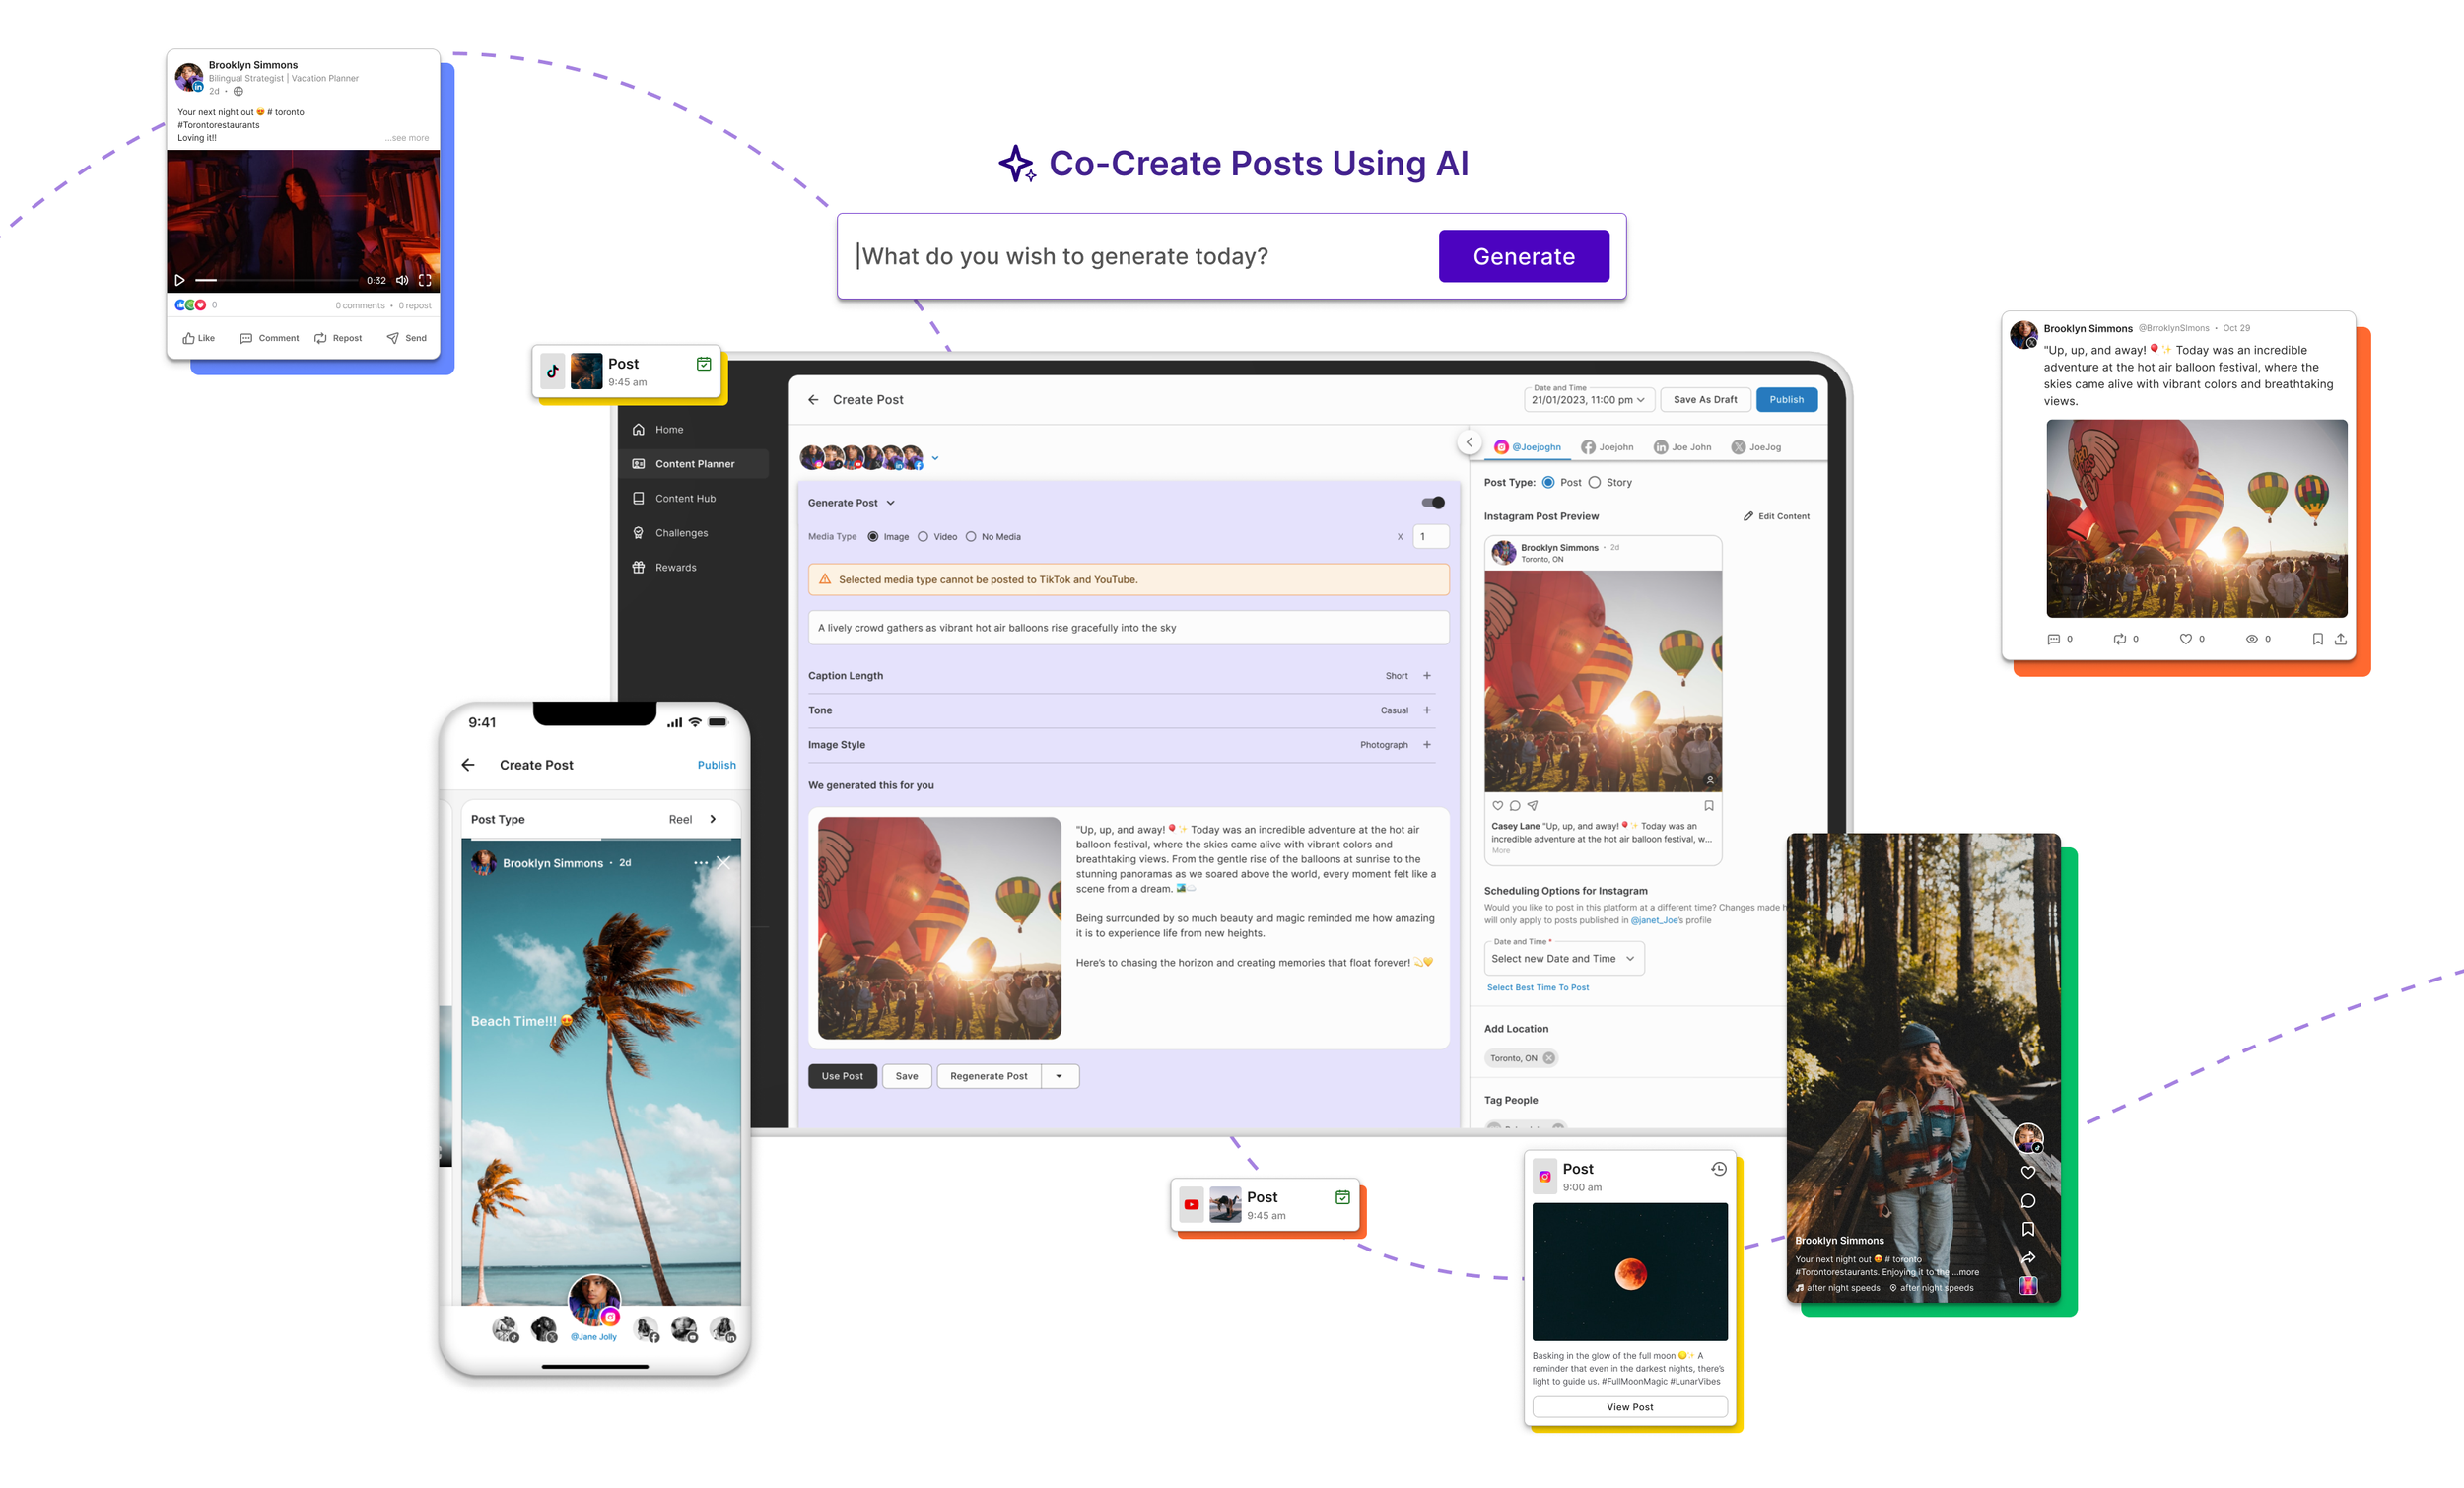2464x1488 pixels.
Task: Click the heart icon on Instagram preview
Action: point(1497,805)
